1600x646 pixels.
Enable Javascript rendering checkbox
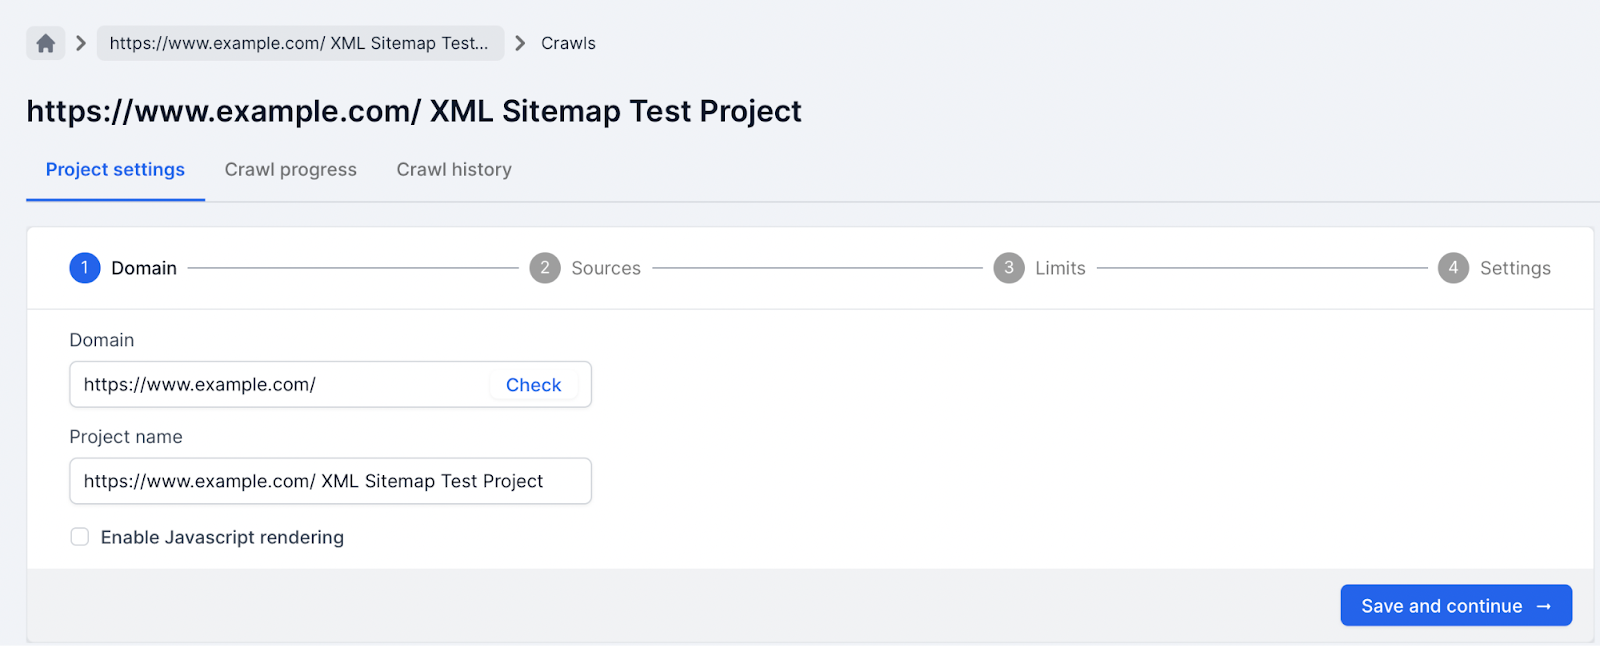[x=80, y=537]
